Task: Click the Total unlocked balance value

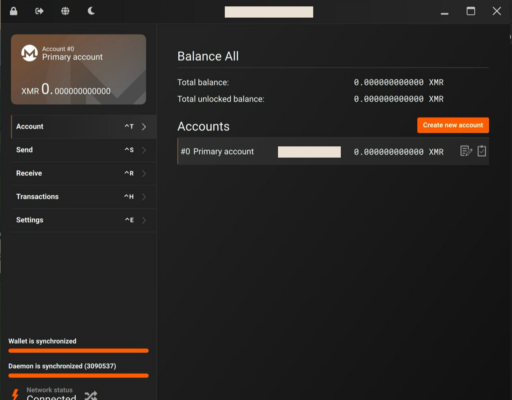Action: coord(399,99)
